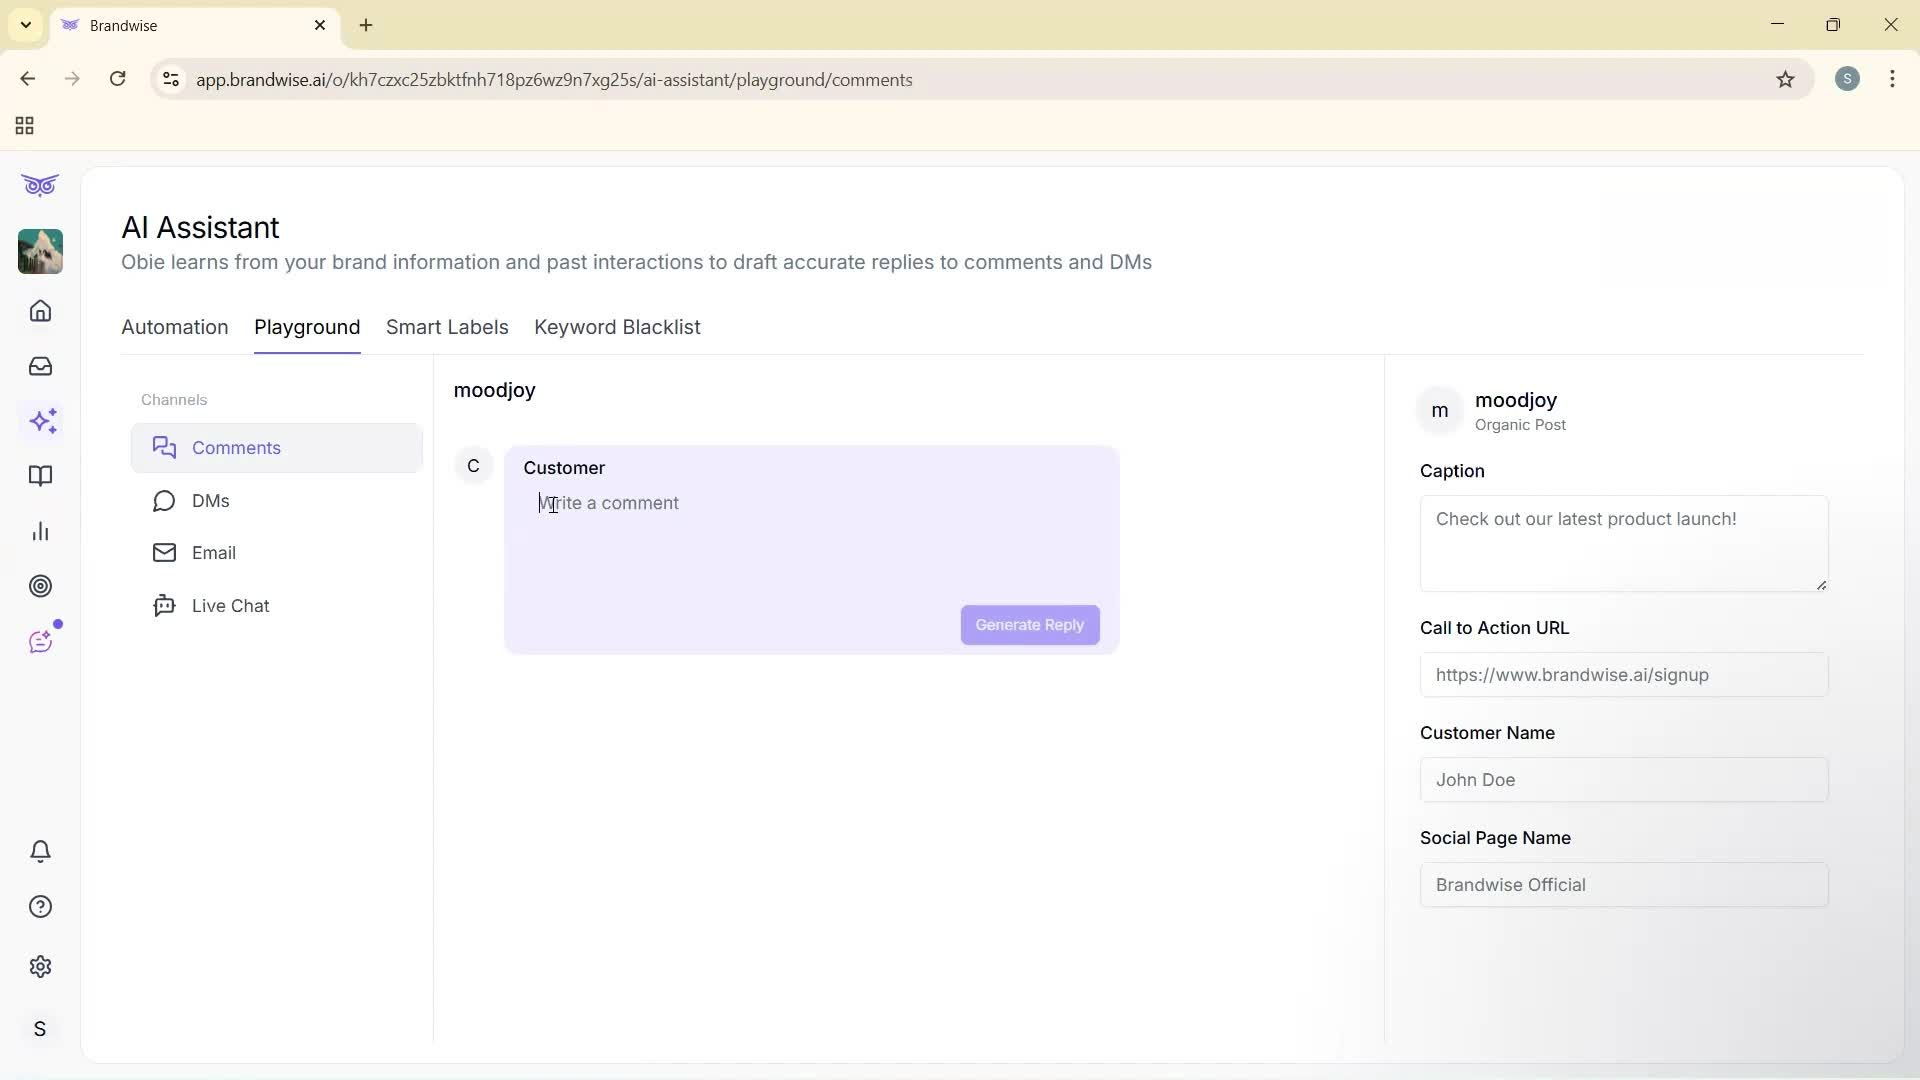This screenshot has width=1920, height=1080.
Task: Click the Generate Reply button
Action: click(x=1029, y=624)
